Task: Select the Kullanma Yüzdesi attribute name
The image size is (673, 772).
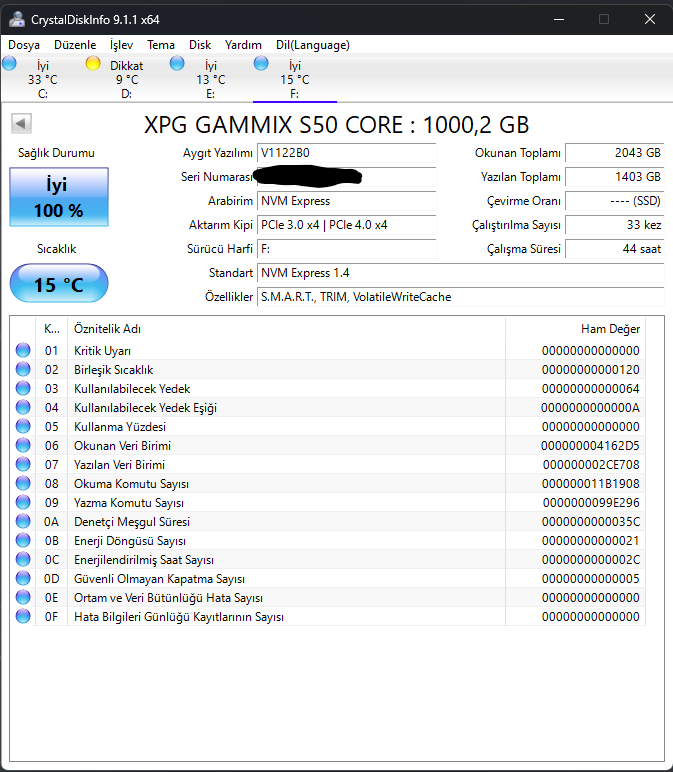Action: (120, 427)
